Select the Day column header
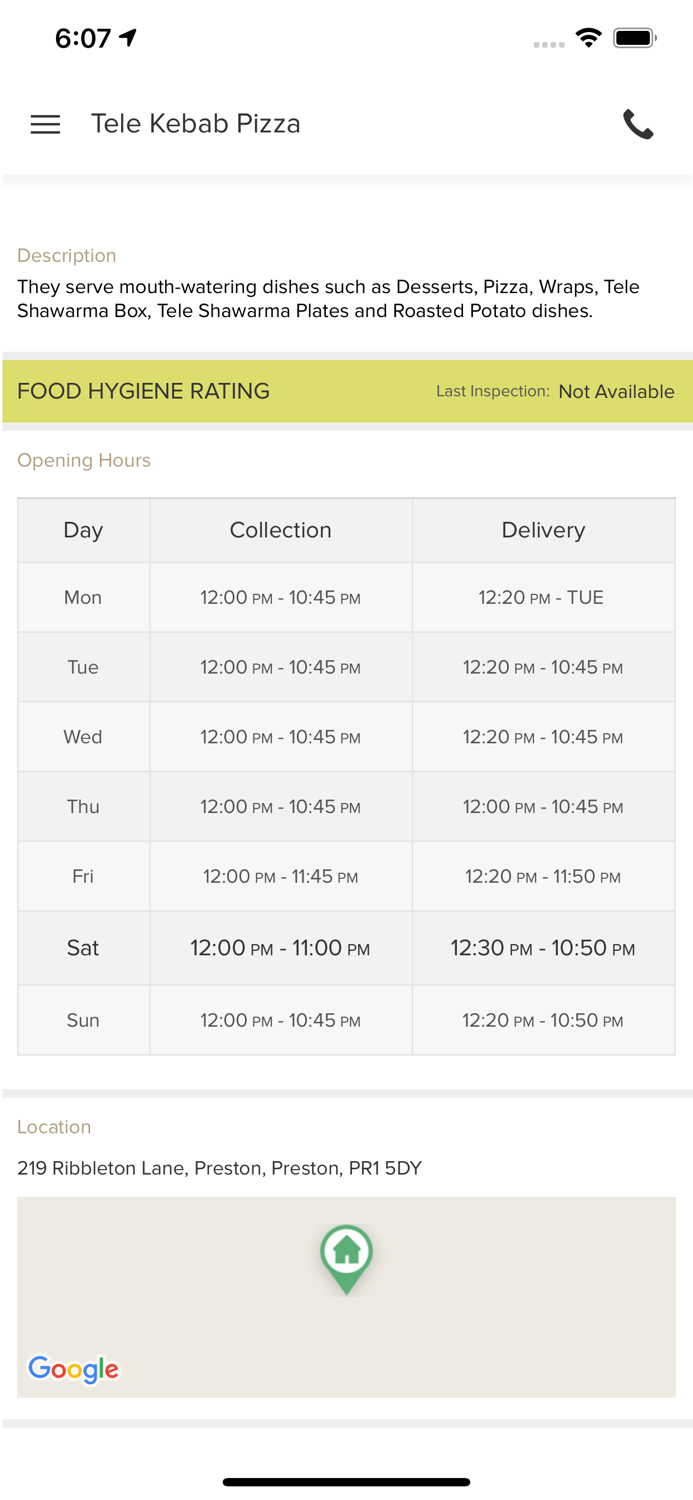Viewport: 693px width, 1500px height. pyautogui.click(x=83, y=530)
